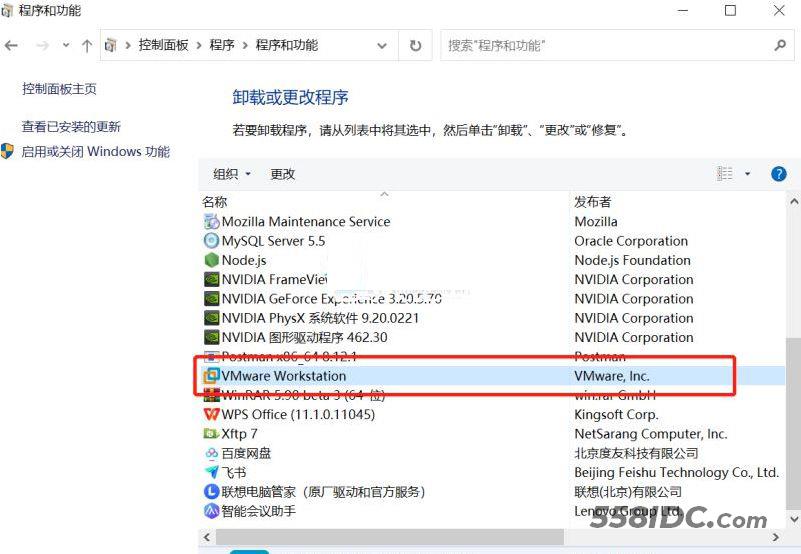The height and width of the screenshot is (554, 801).
Task: Go back with the back arrow
Action: tap(11, 45)
